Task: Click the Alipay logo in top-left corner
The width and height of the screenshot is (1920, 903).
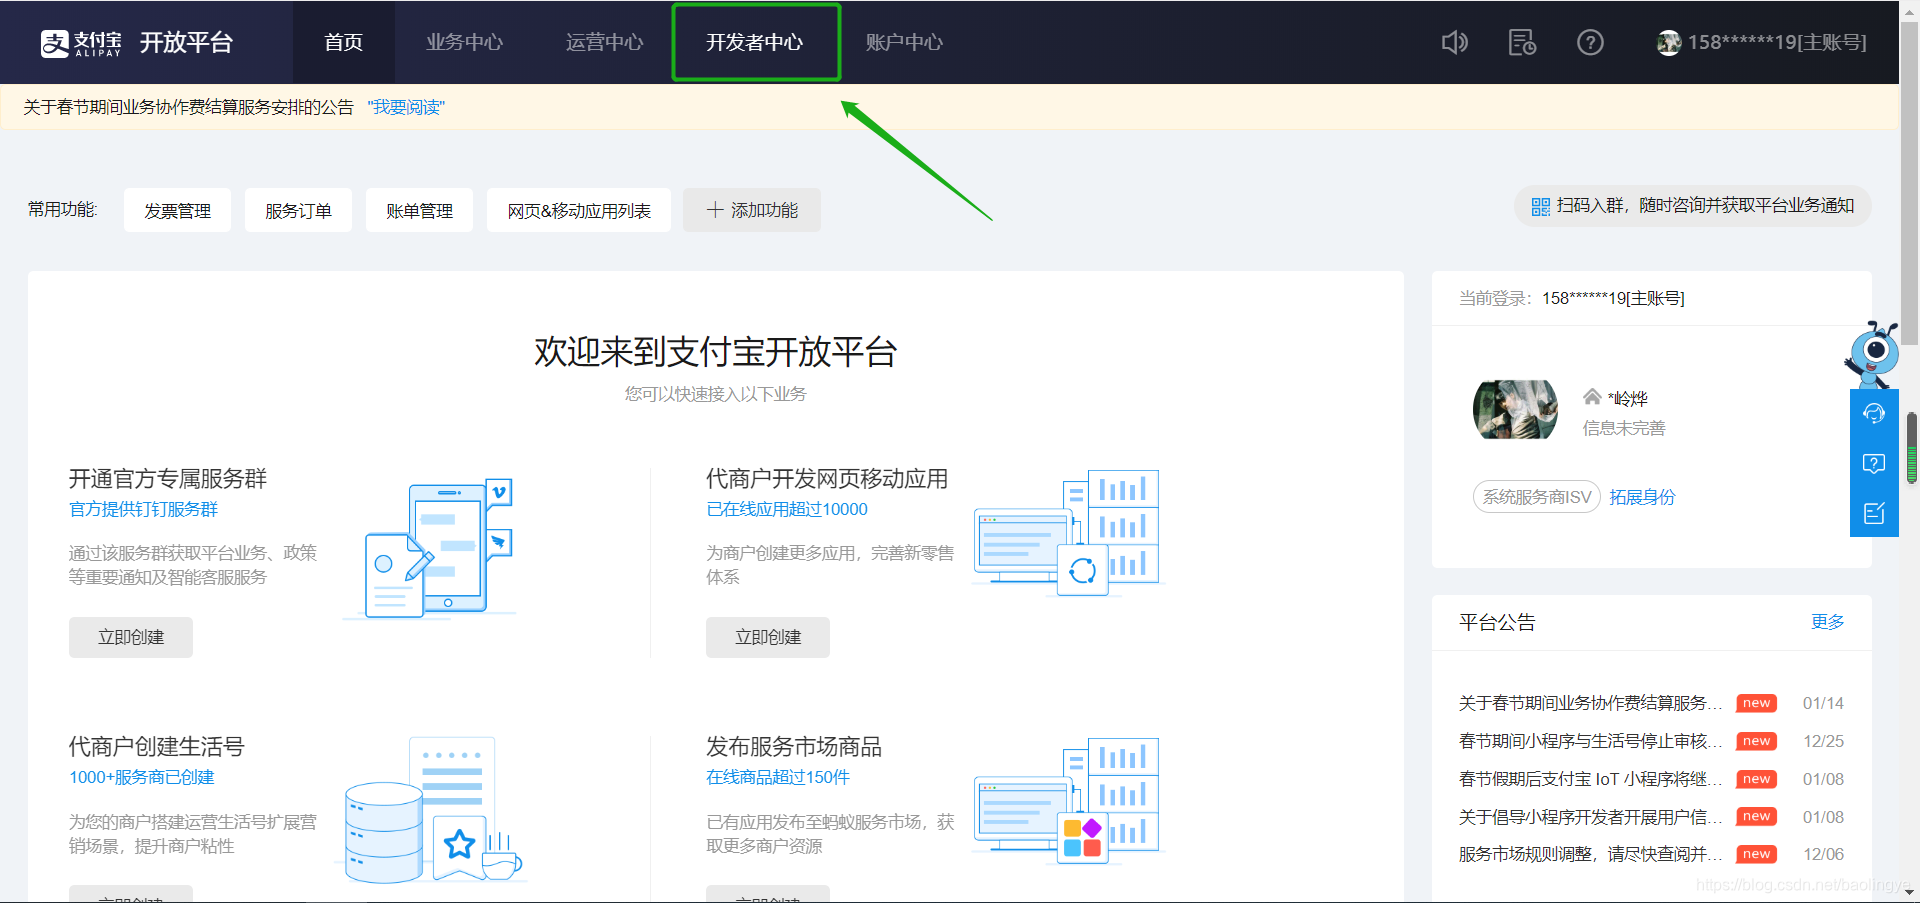Action: [x=55, y=42]
